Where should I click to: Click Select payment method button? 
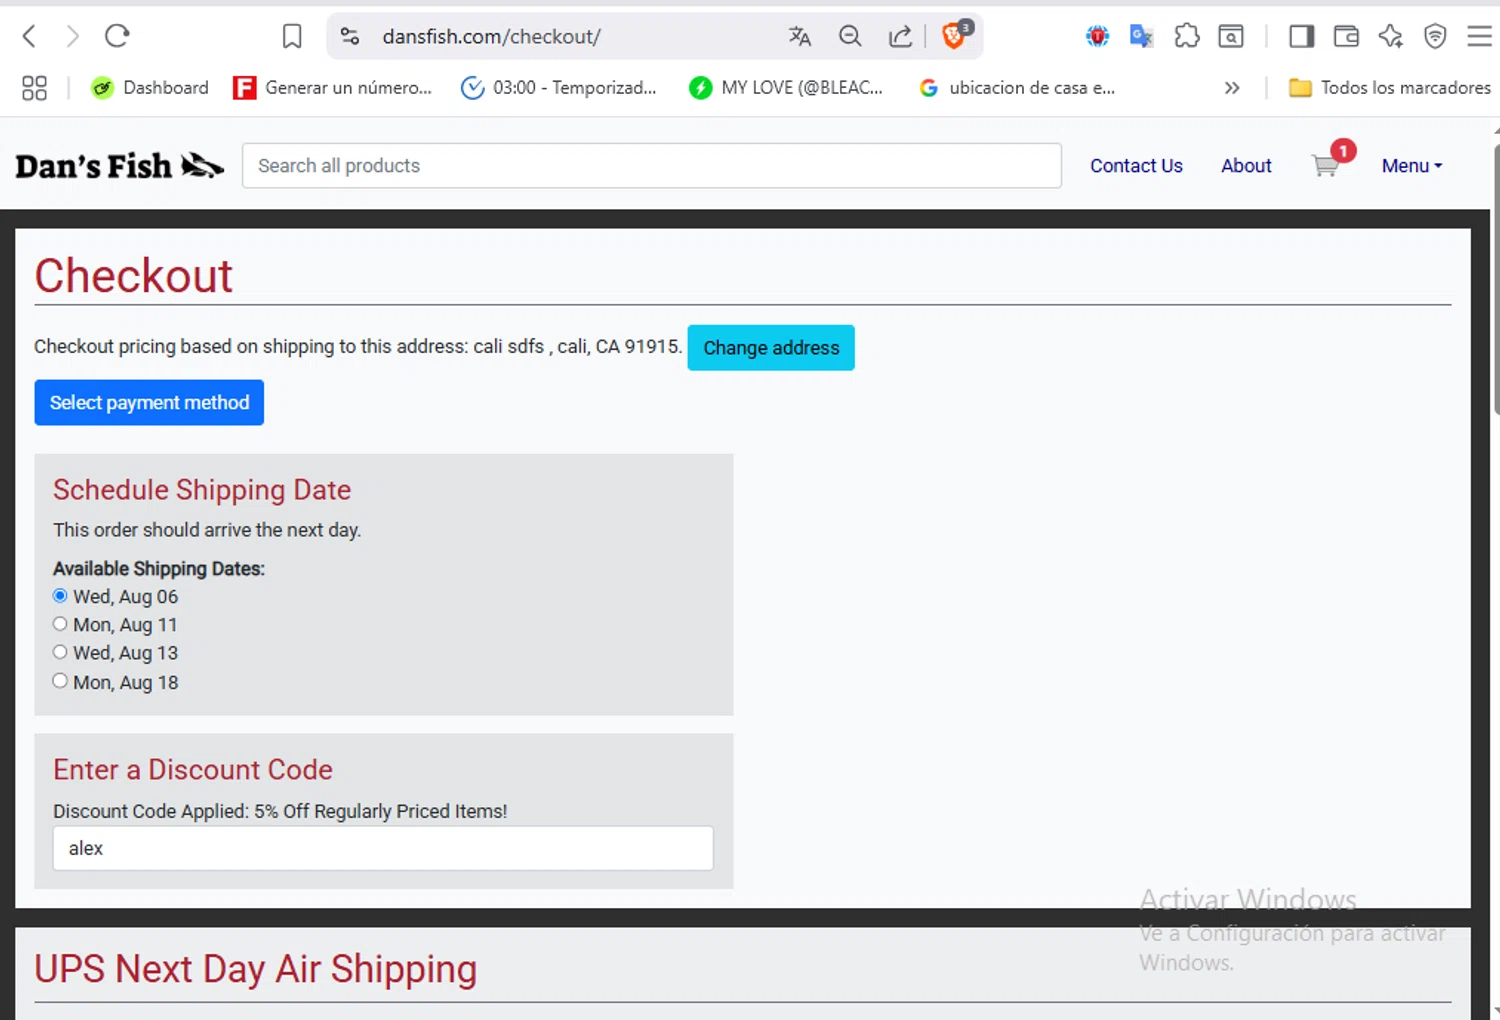(x=149, y=402)
